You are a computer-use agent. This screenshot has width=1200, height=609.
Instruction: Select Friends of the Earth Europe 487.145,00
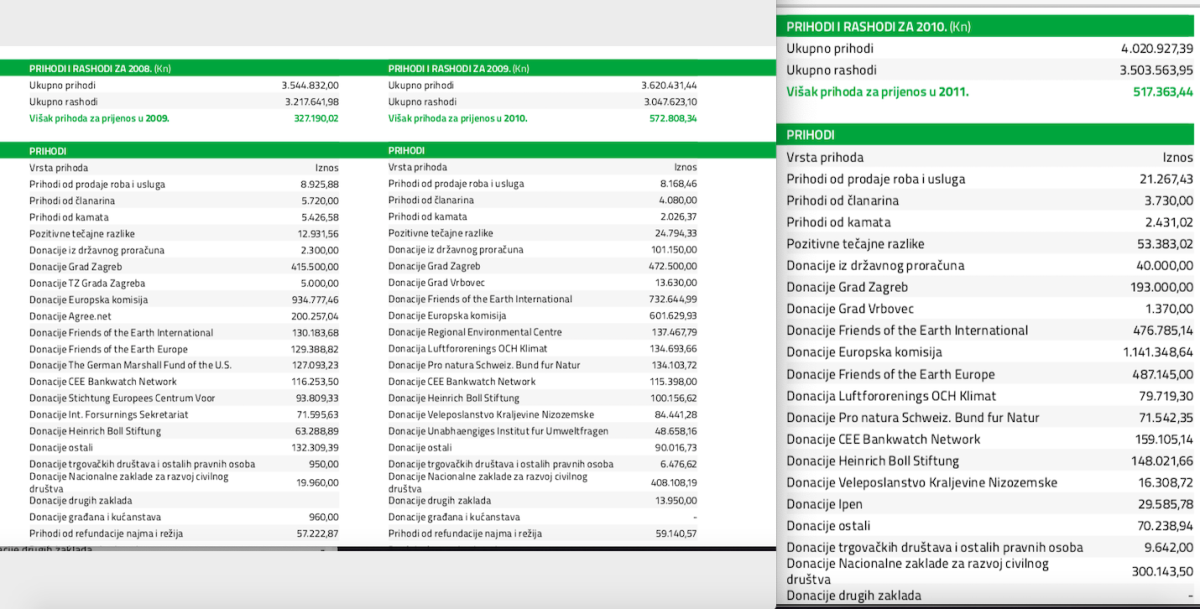pos(1163,375)
